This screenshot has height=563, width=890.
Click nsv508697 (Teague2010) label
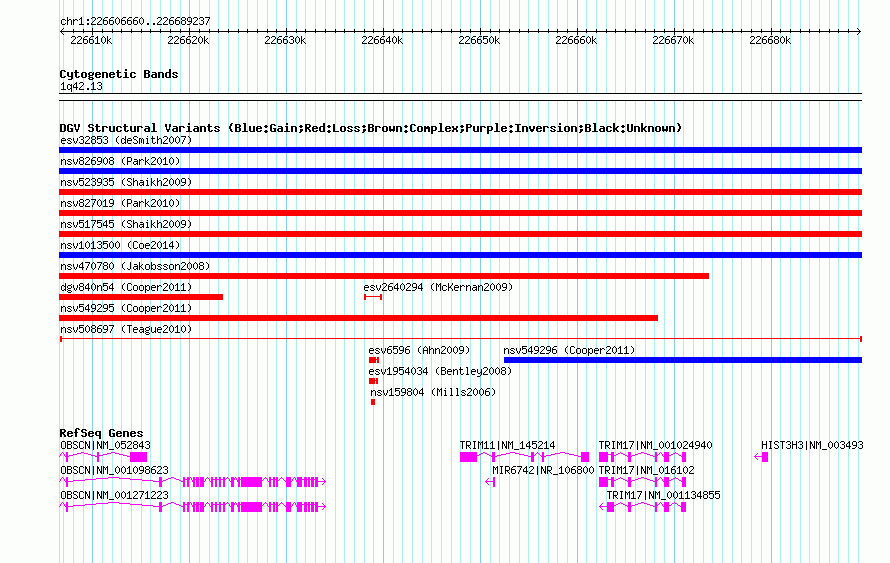point(126,329)
